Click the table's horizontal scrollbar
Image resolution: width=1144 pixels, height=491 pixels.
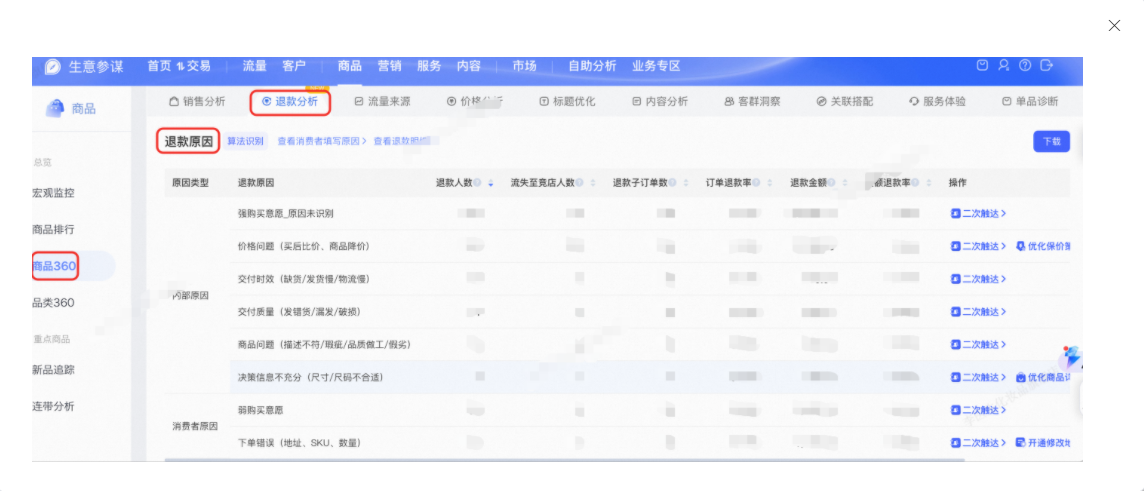coord(565,460)
